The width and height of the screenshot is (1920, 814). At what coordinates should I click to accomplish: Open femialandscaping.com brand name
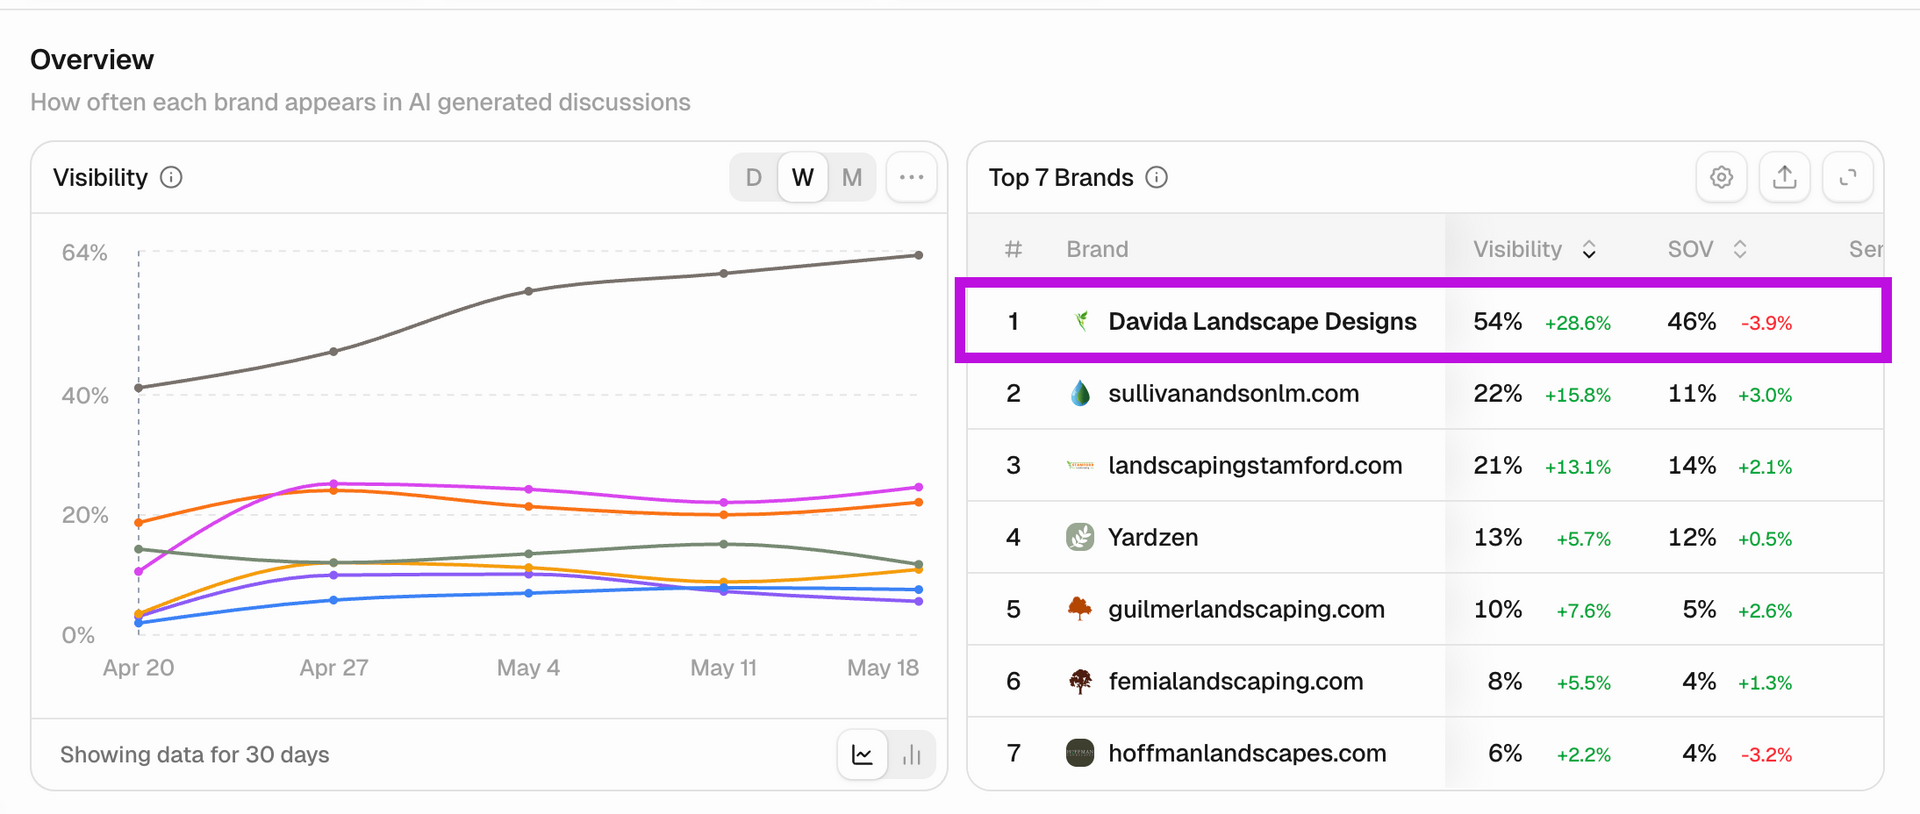(1236, 681)
